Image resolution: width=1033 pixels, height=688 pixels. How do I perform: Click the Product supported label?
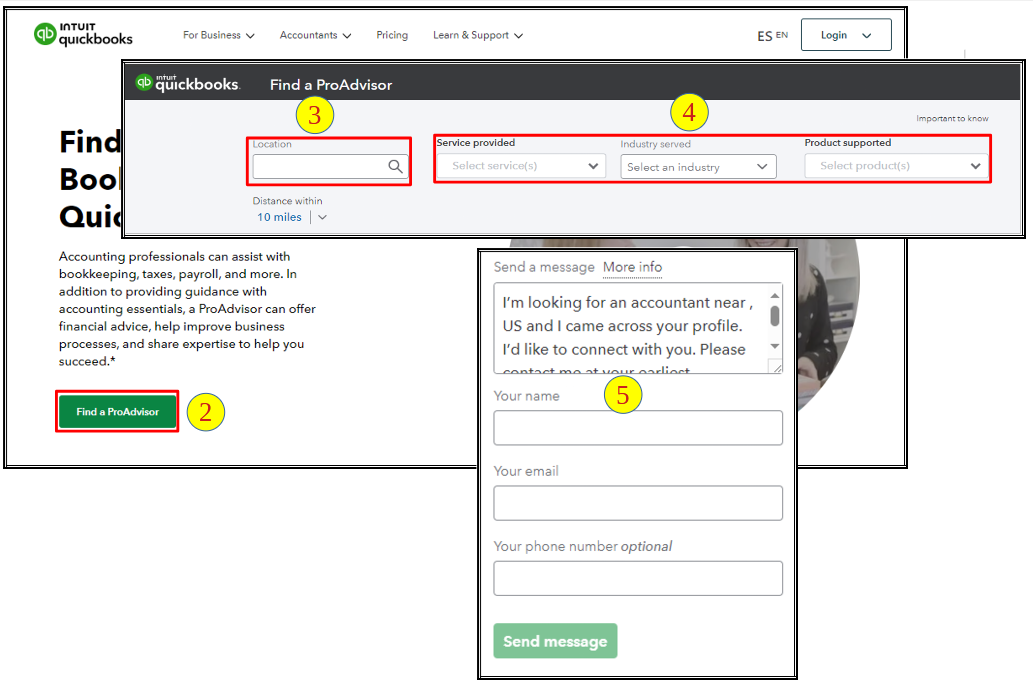pyautogui.click(x=847, y=142)
